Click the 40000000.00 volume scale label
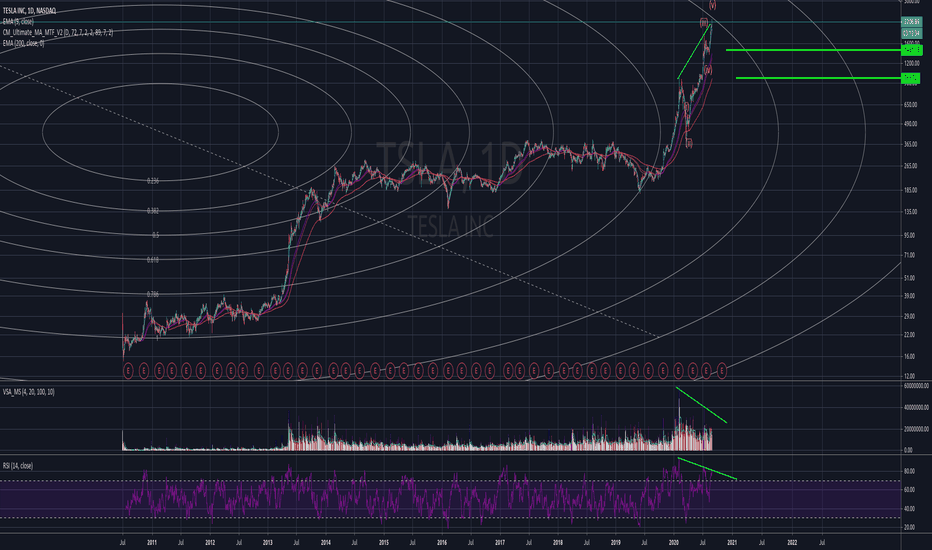Viewport: 932px width, 550px height. pyautogui.click(x=916, y=408)
